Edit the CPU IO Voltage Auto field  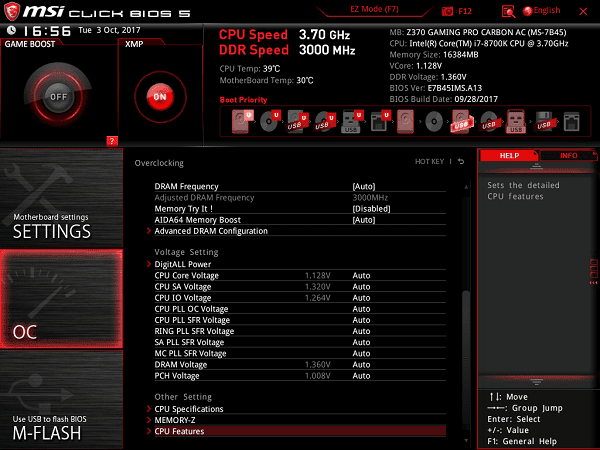coord(361,298)
